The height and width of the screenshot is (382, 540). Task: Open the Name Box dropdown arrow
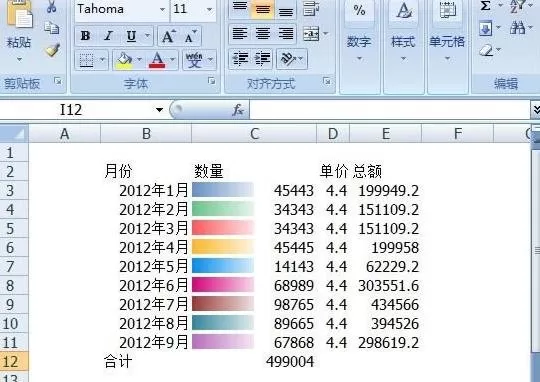pos(159,110)
